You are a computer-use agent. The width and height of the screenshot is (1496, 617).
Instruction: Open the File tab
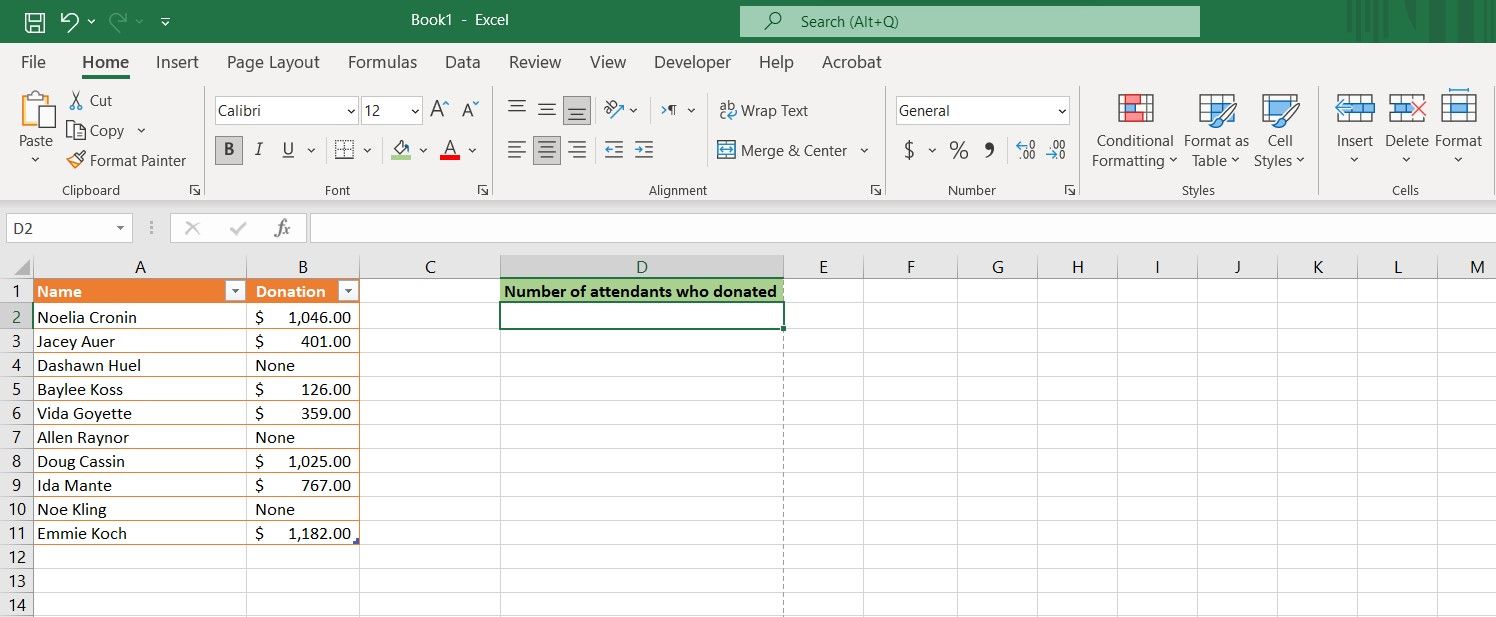tap(33, 62)
